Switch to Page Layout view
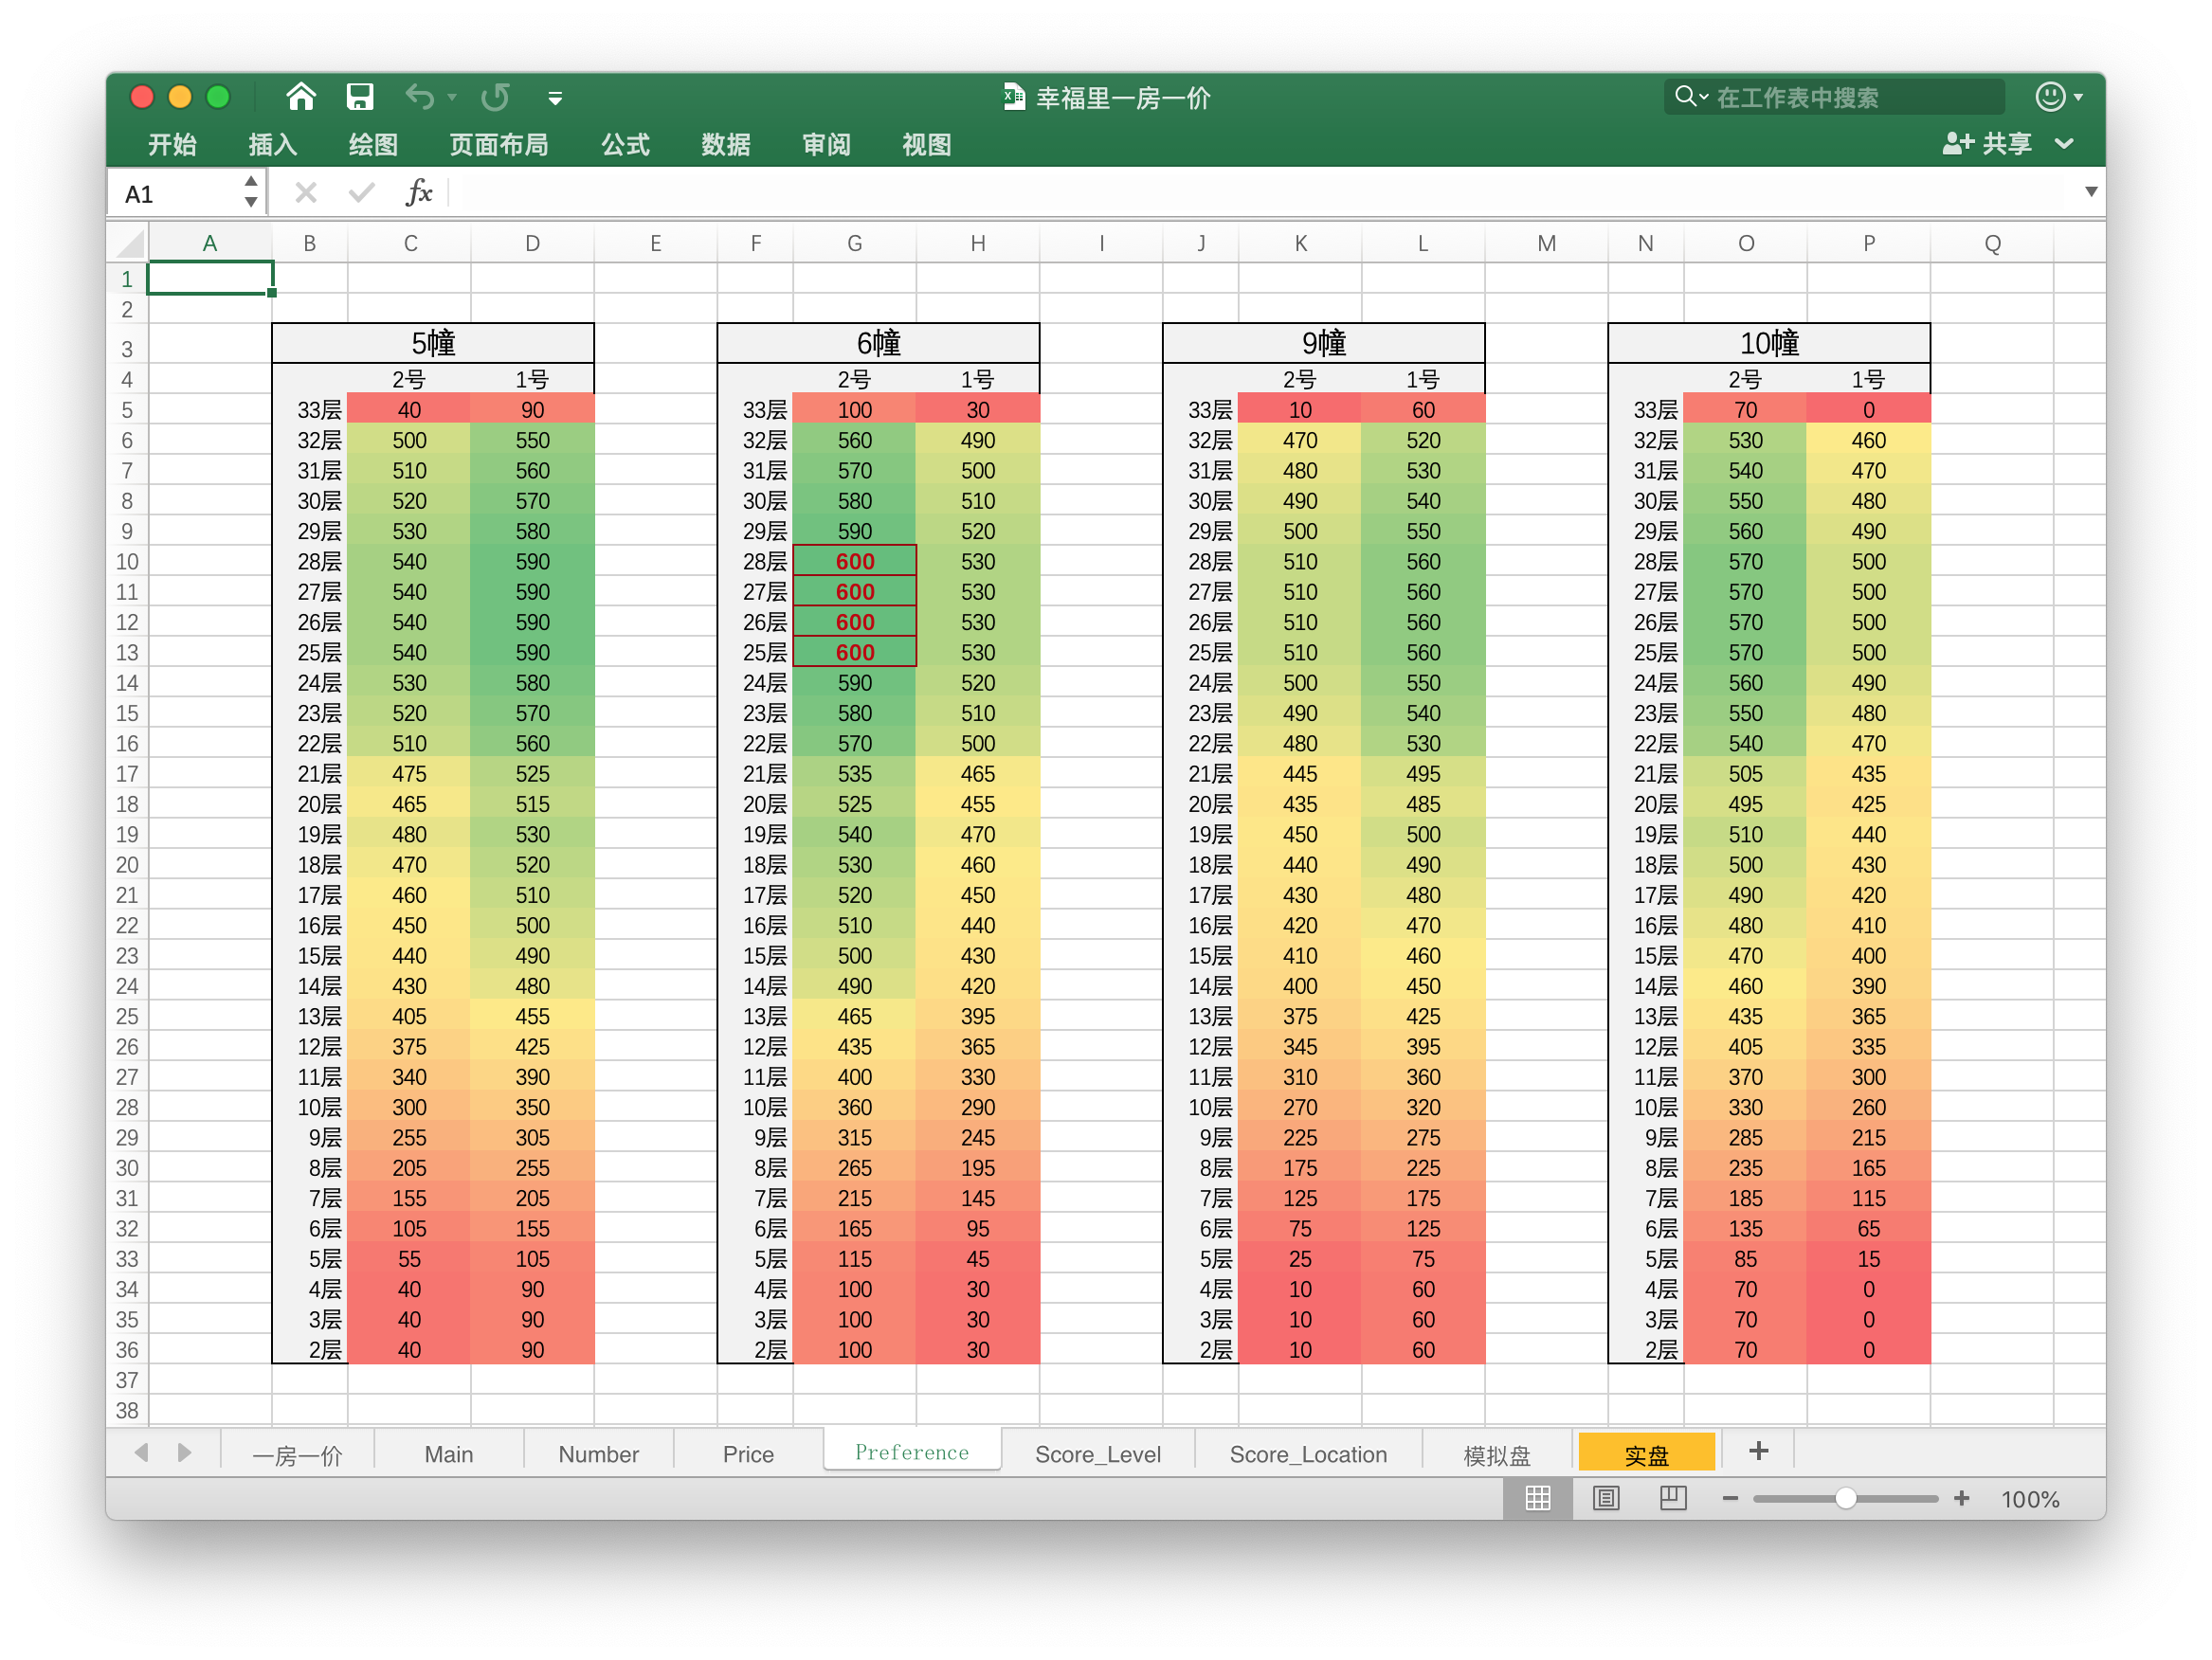Screen dimensions: 2212x1660 pos(1606,1498)
